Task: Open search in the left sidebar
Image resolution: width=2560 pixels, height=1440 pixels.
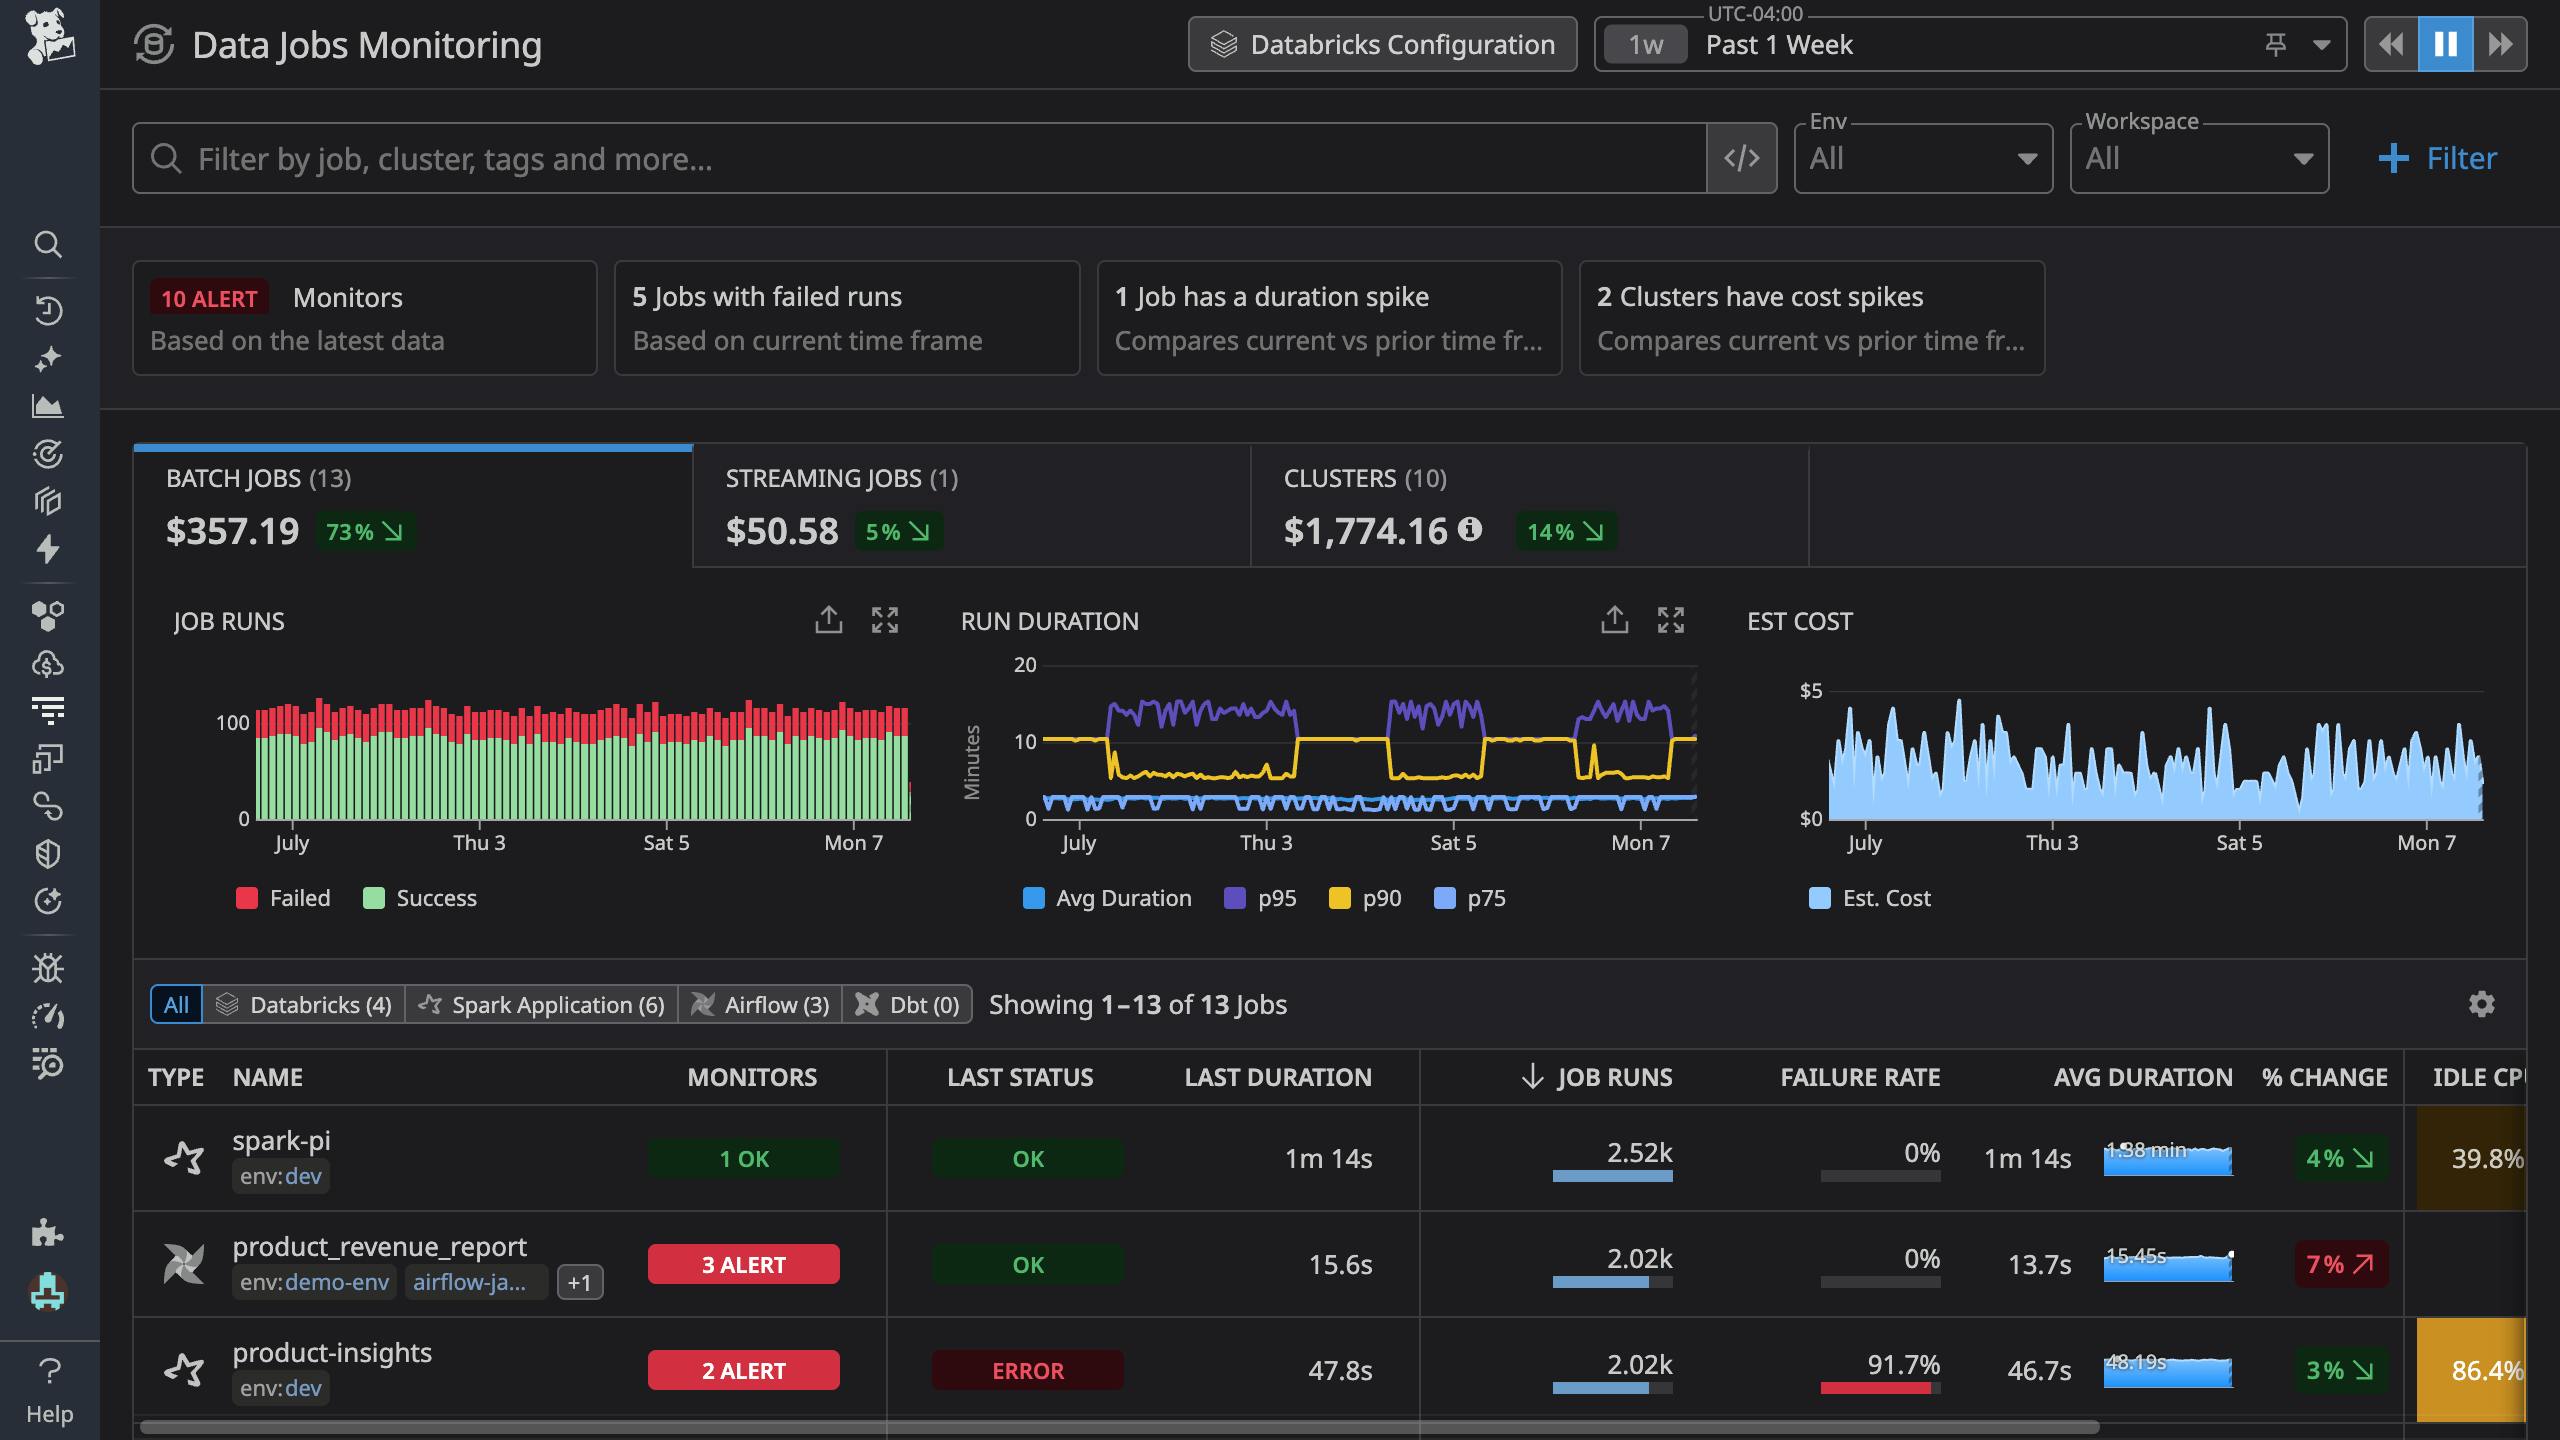Action: point(49,245)
